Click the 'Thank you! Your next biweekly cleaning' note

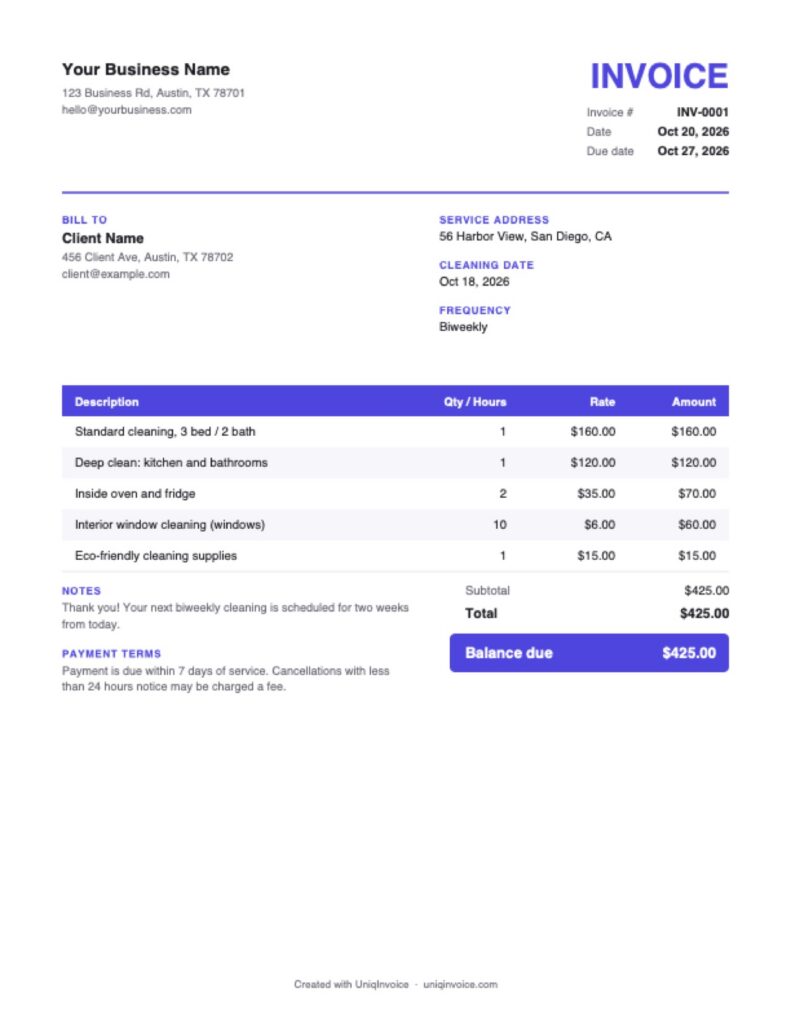235,616
